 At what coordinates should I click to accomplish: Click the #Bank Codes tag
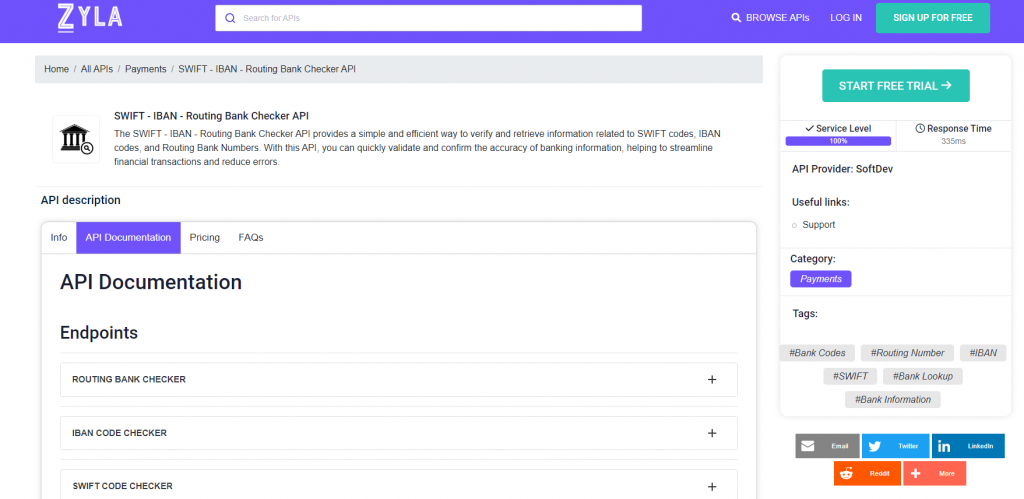pos(817,353)
